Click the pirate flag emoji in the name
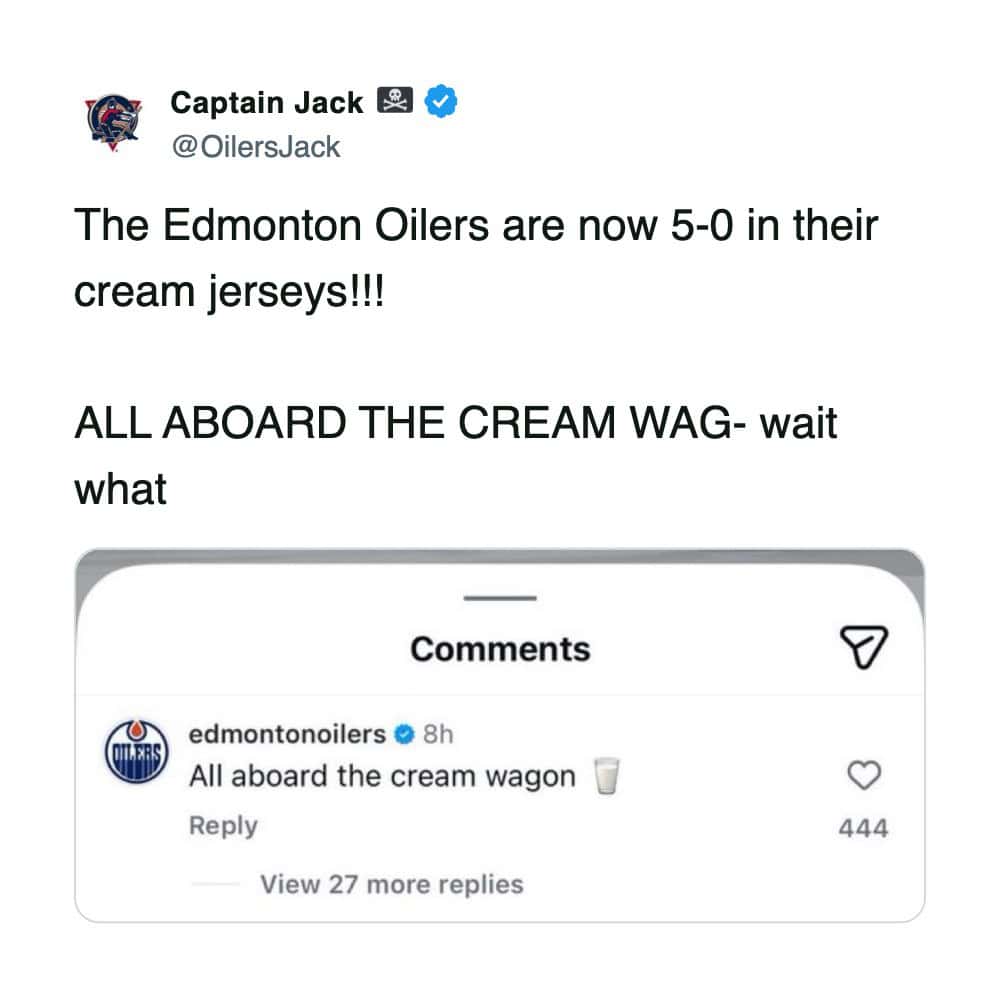This screenshot has width=996, height=998. (395, 102)
